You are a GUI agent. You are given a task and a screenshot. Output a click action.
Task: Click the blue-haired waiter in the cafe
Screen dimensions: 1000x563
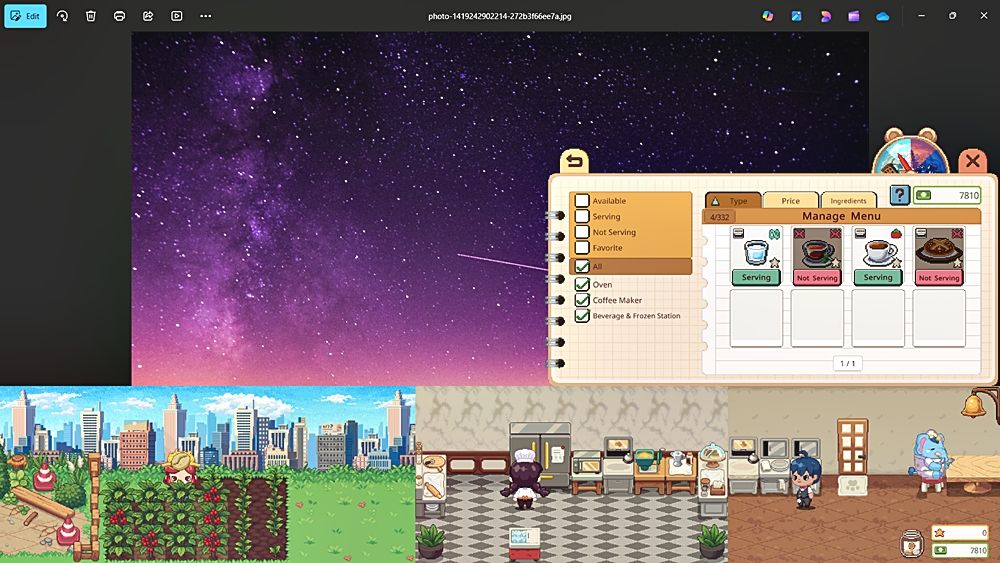[804, 479]
